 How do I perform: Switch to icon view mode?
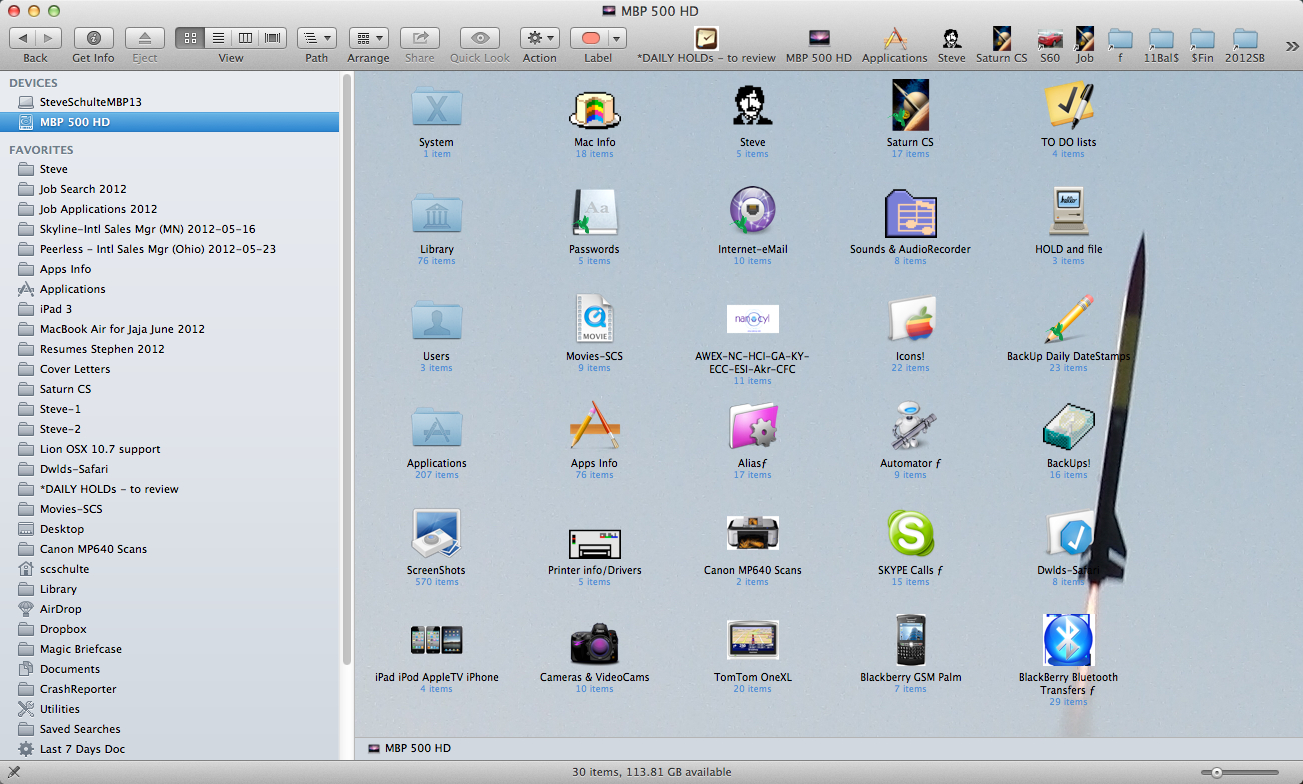click(189, 38)
